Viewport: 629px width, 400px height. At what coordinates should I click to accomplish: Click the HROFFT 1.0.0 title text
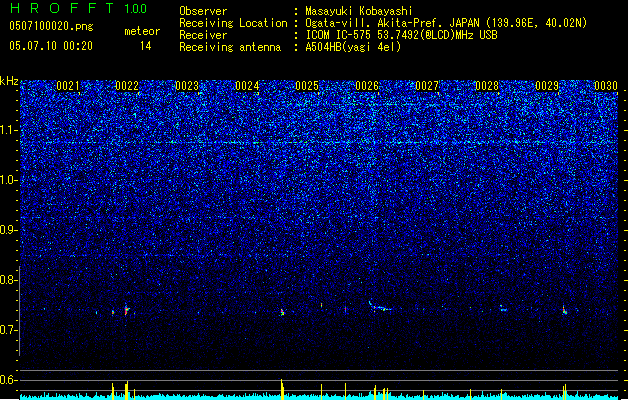[78, 8]
